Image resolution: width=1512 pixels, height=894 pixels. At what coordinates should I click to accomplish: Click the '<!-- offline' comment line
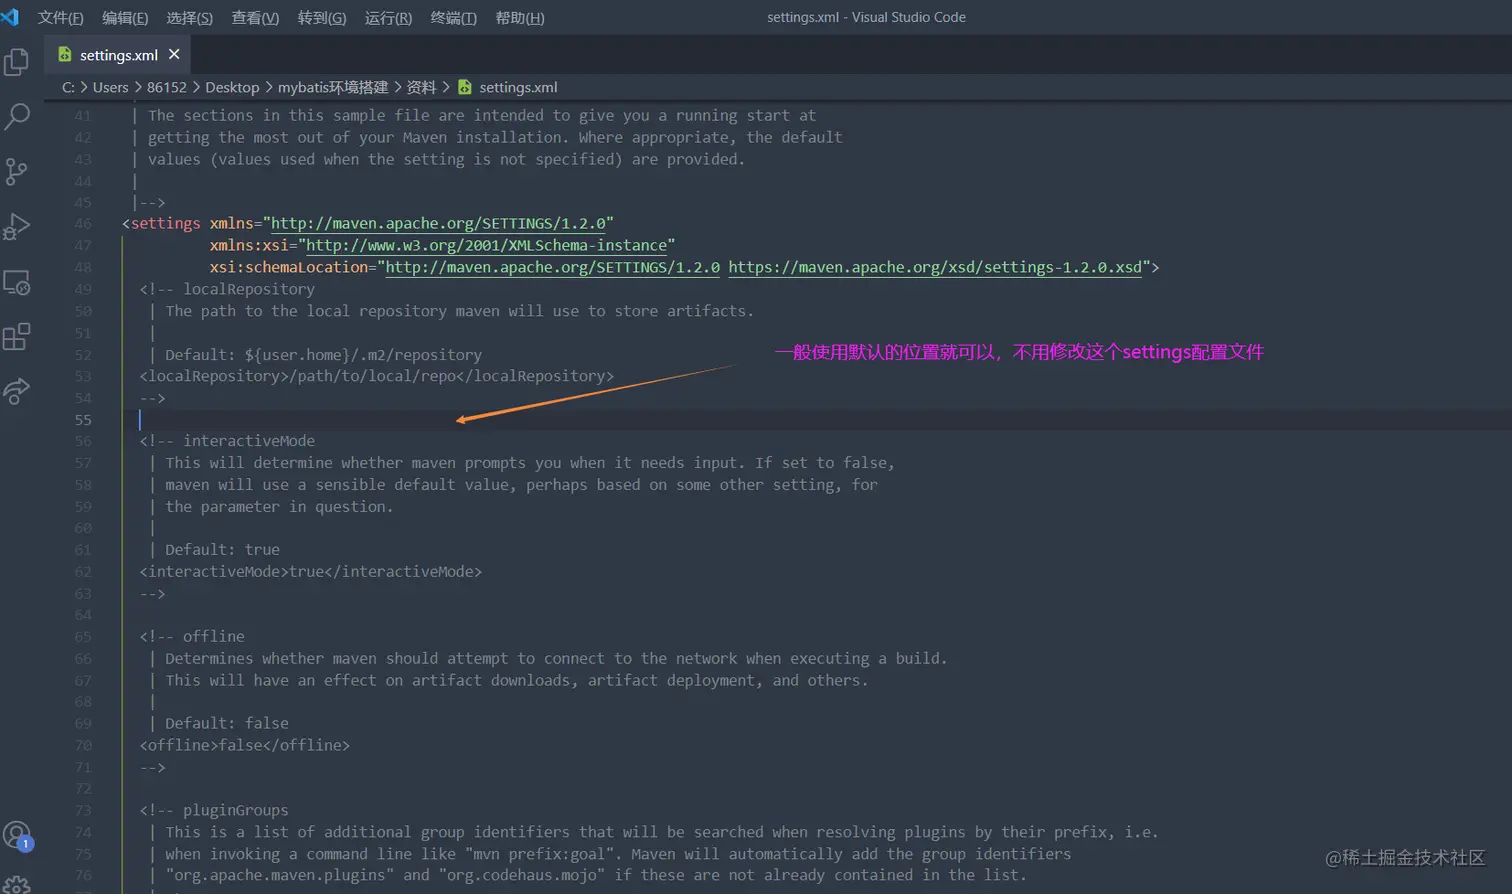point(192,636)
